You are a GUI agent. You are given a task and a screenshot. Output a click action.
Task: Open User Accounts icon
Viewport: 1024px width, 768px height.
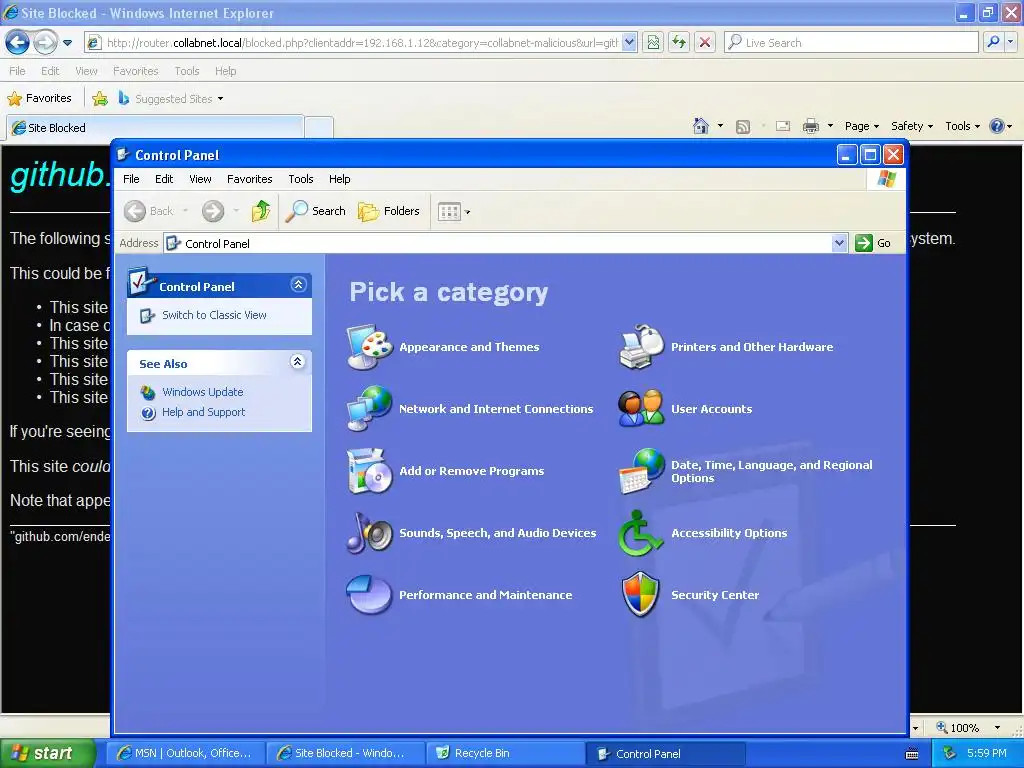pos(641,409)
